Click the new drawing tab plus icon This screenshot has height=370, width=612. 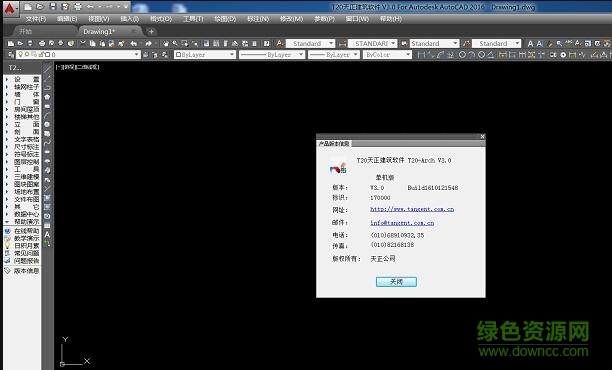click(x=151, y=32)
